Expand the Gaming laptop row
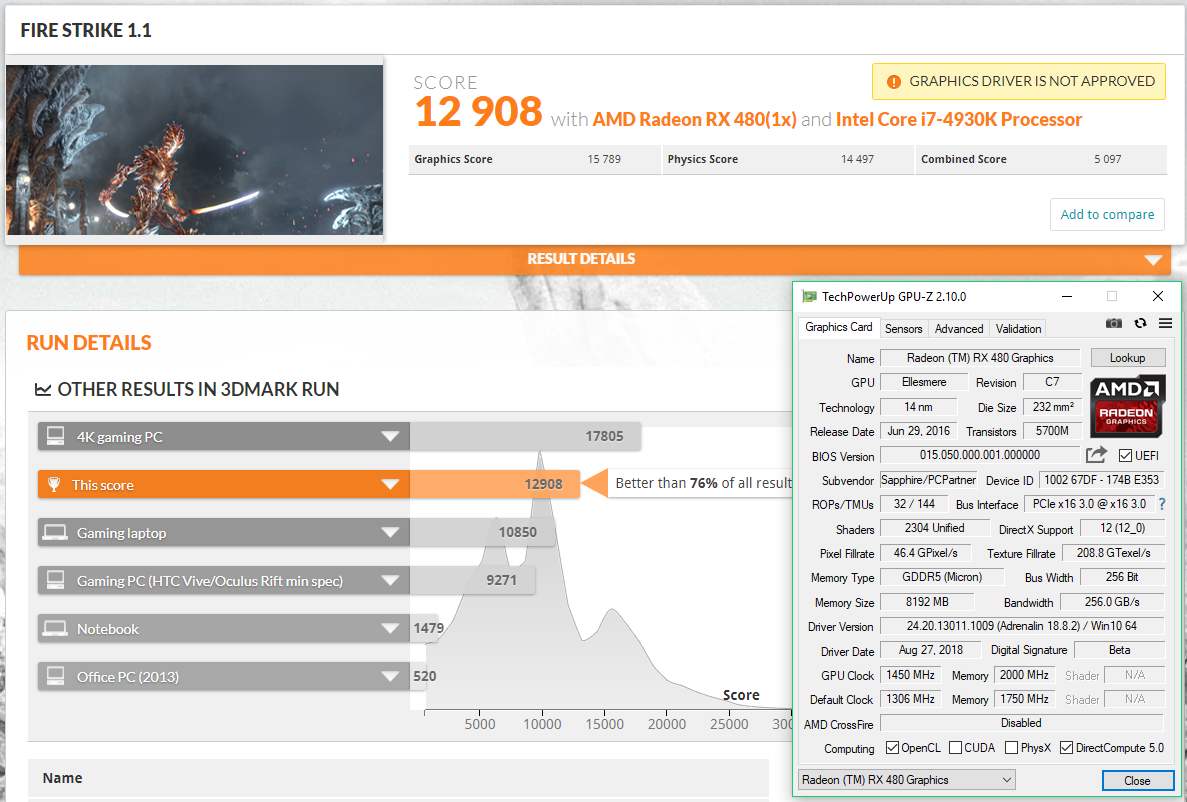The image size is (1187, 802). [x=390, y=532]
